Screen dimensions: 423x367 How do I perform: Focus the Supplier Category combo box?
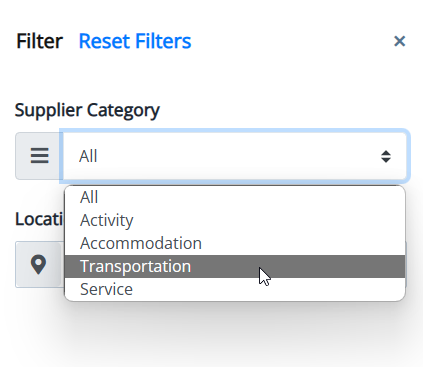pyautogui.click(x=235, y=156)
